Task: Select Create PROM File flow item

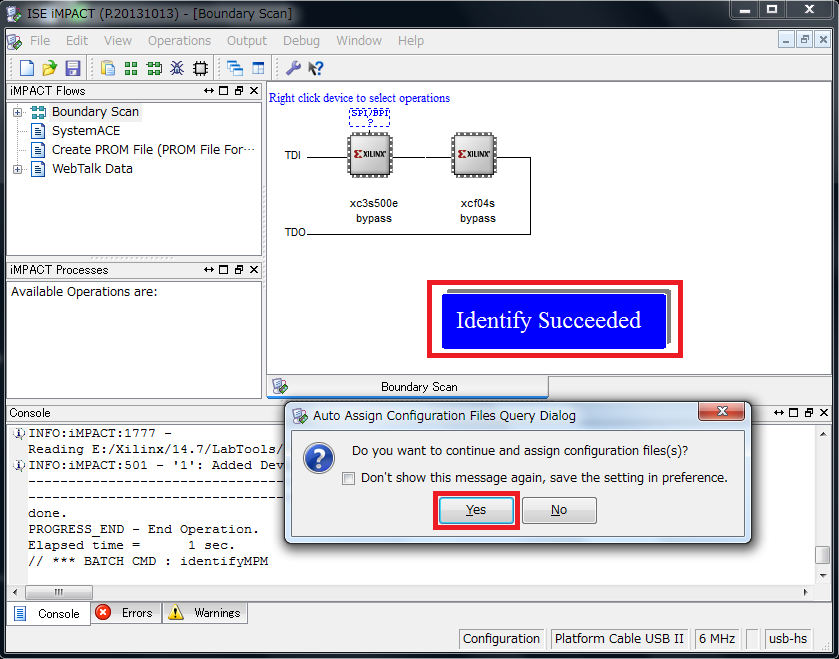Action: pyautogui.click(x=152, y=150)
